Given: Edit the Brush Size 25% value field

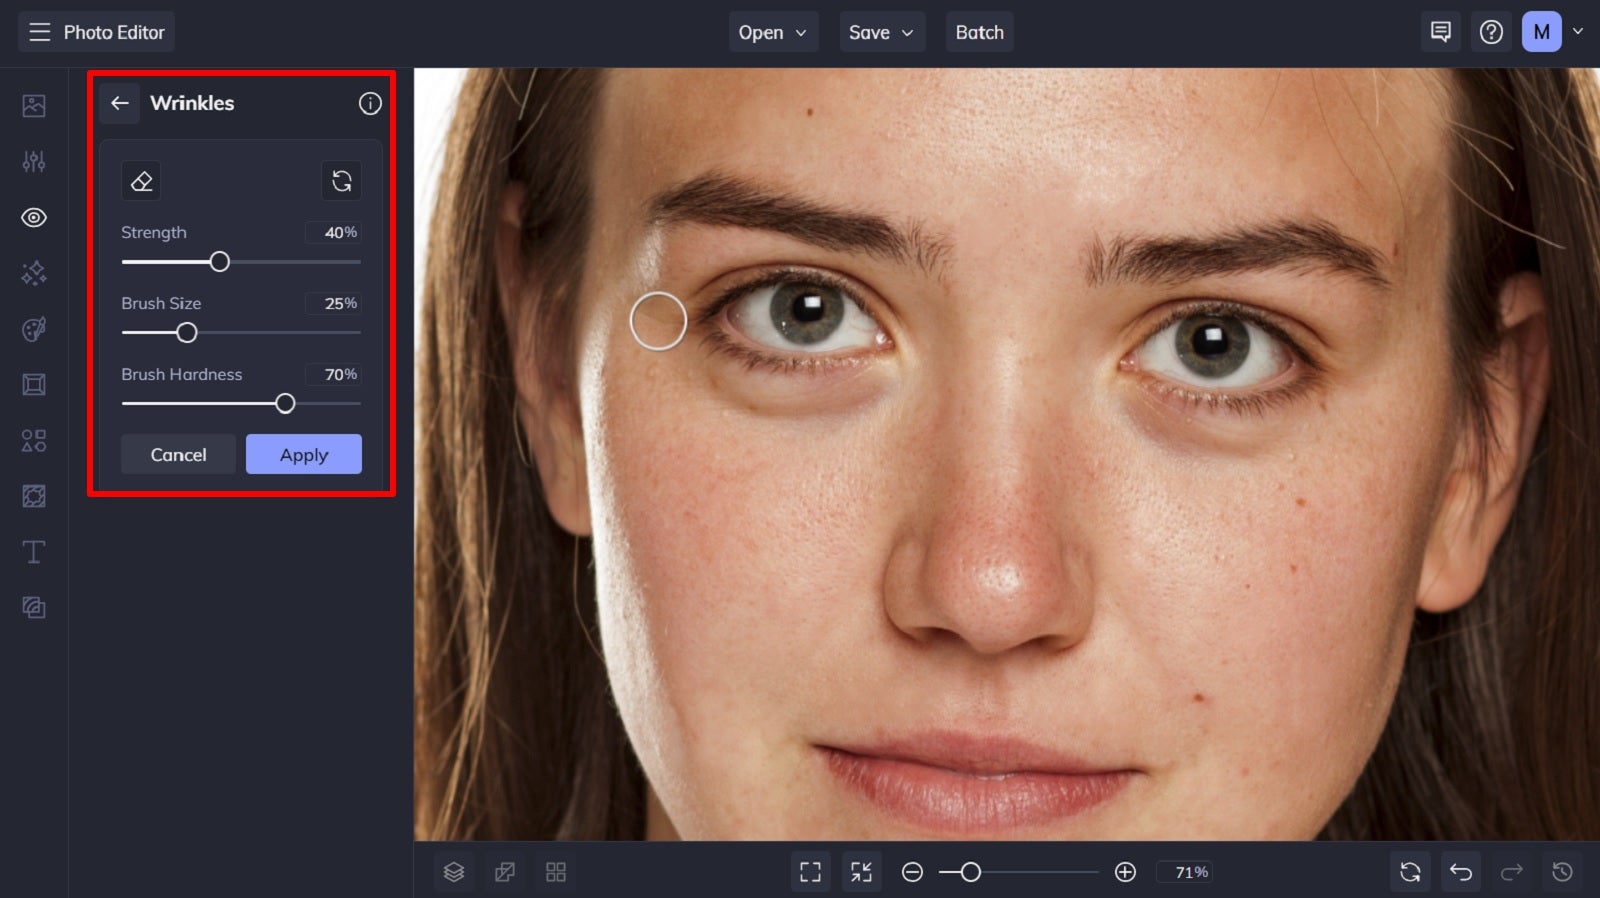Looking at the screenshot, I should 333,303.
